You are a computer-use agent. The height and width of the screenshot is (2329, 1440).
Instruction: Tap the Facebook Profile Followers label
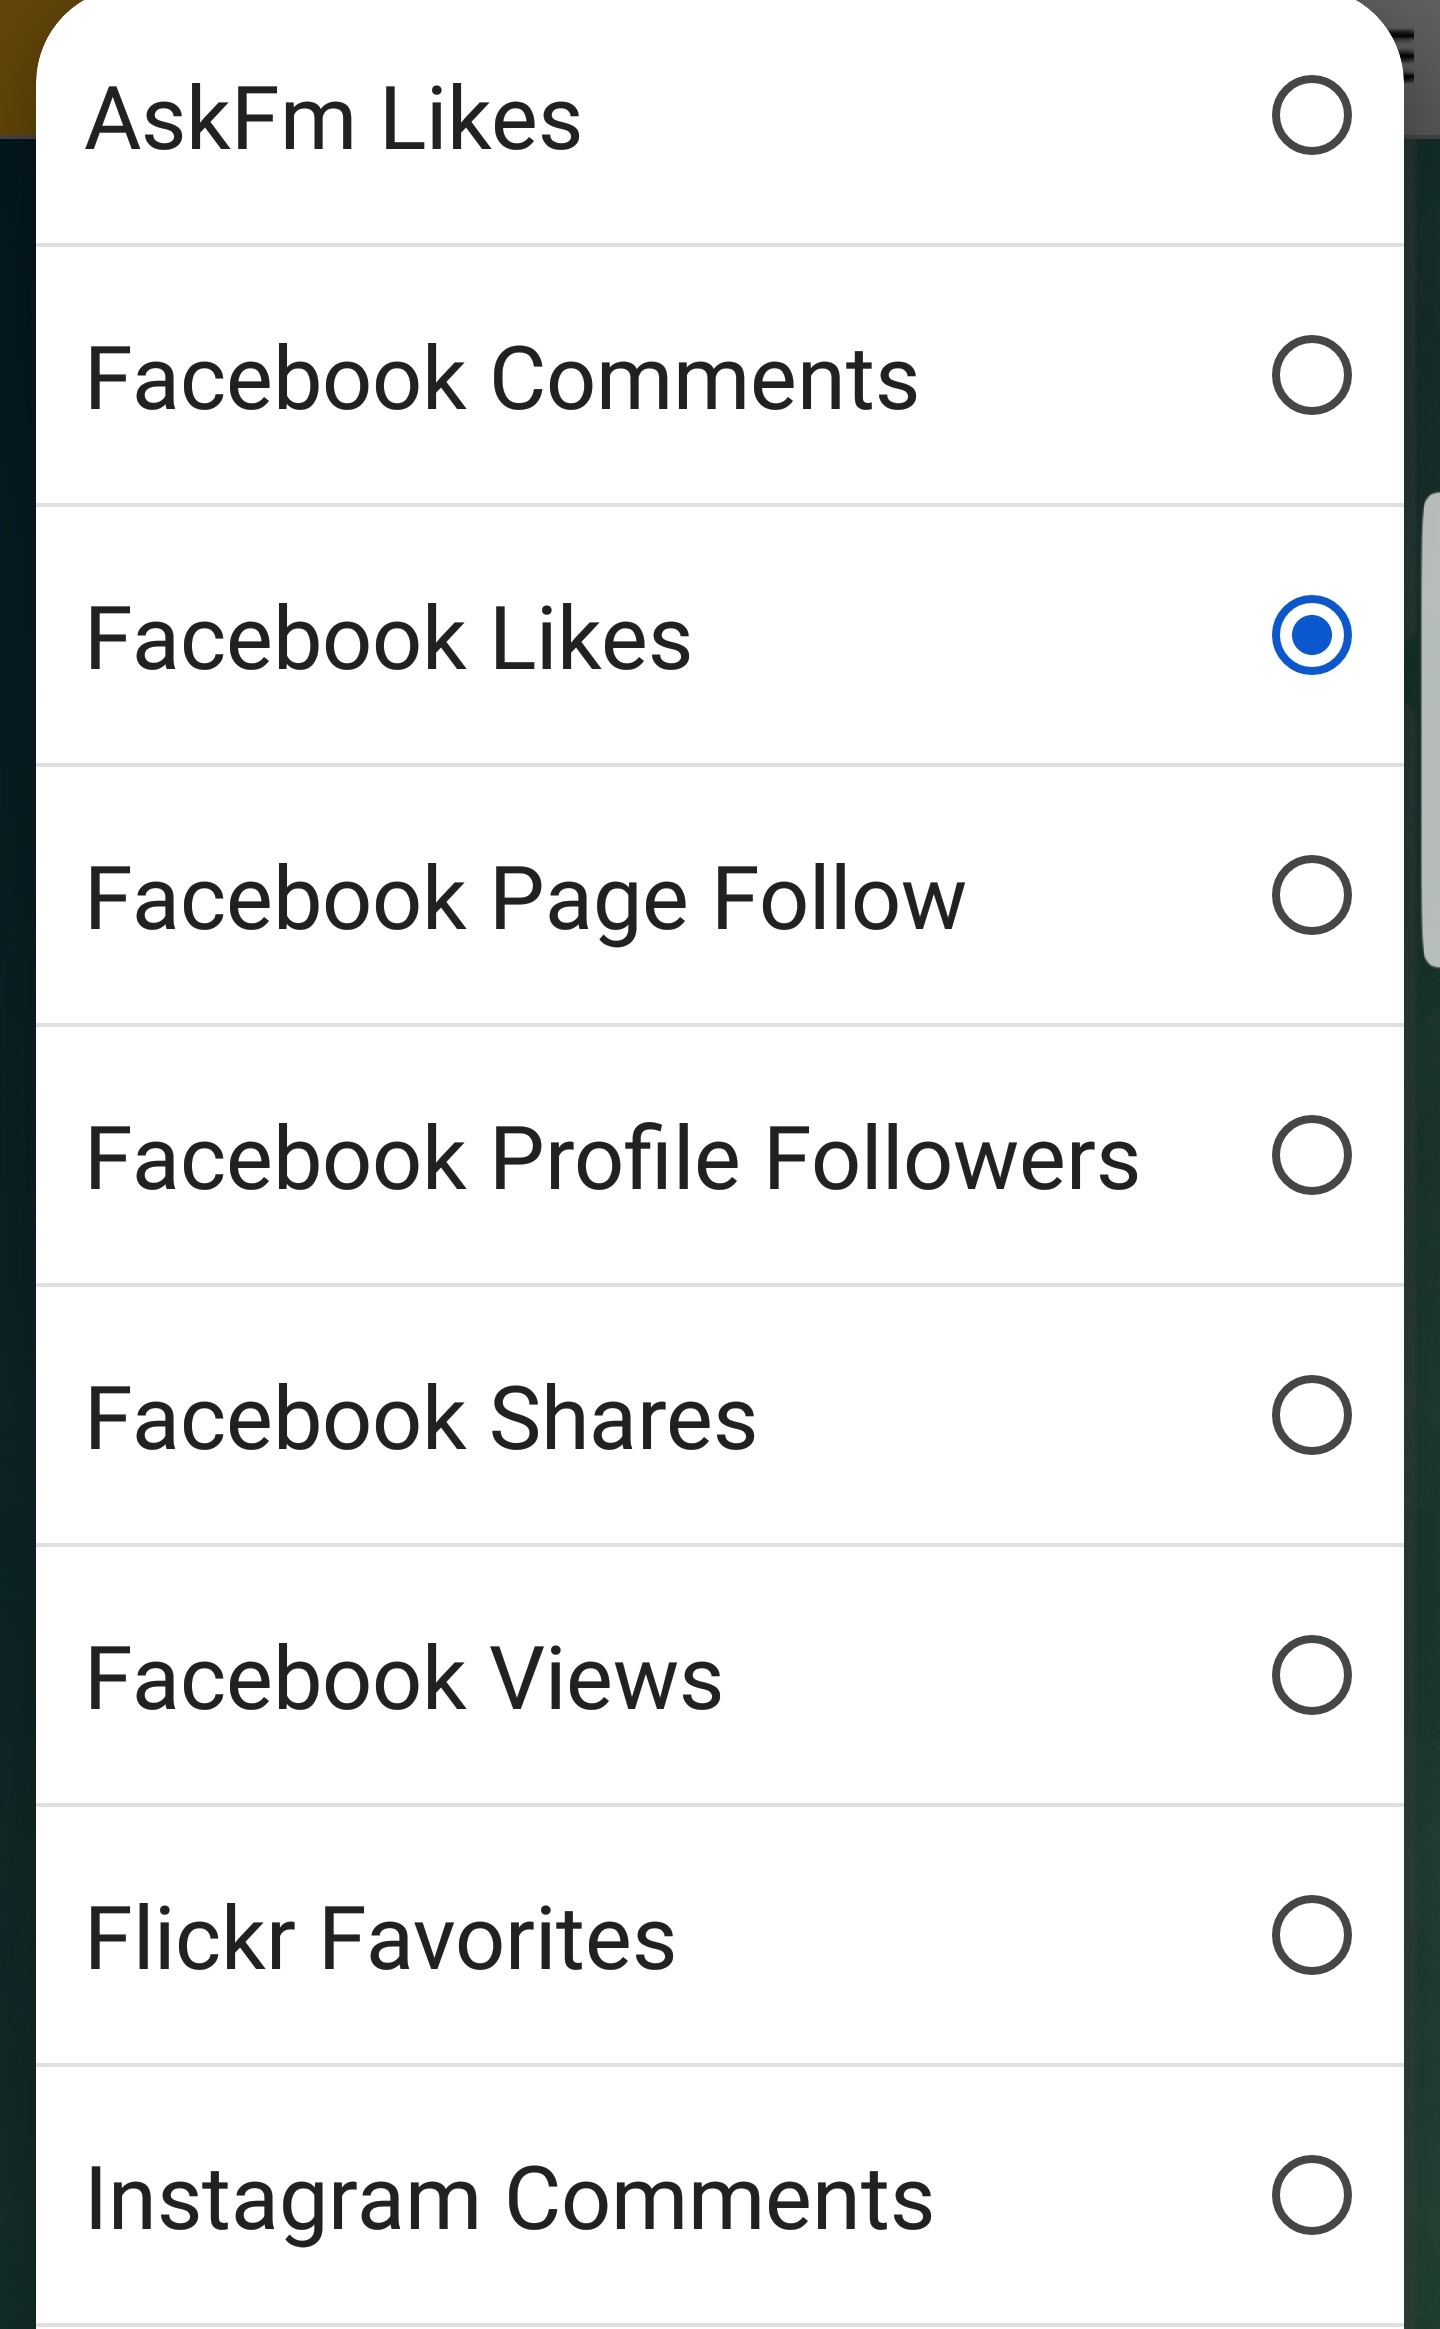coord(612,1159)
